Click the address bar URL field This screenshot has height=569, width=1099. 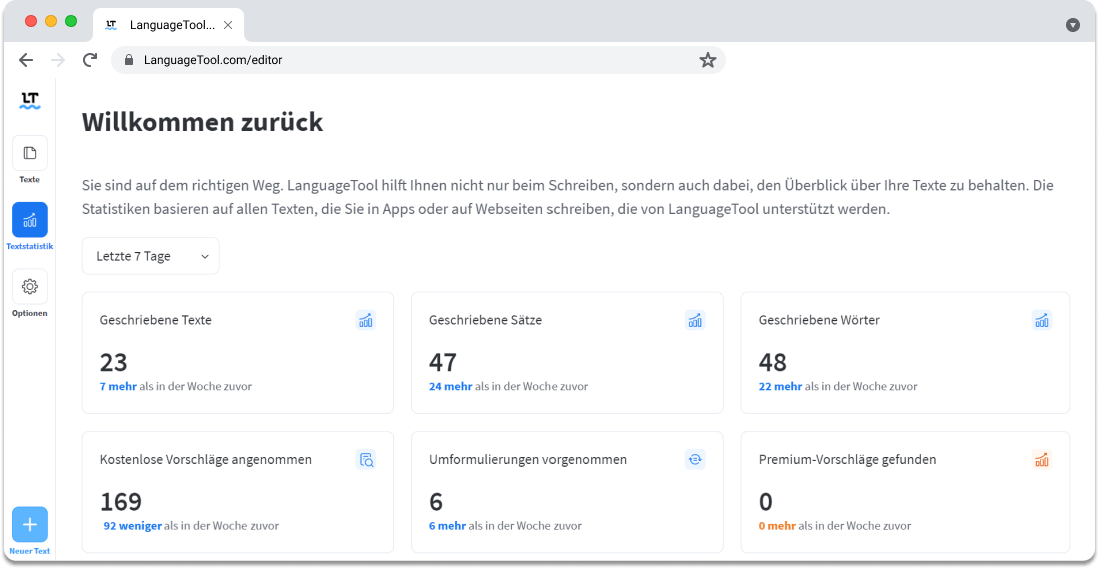point(418,60)
